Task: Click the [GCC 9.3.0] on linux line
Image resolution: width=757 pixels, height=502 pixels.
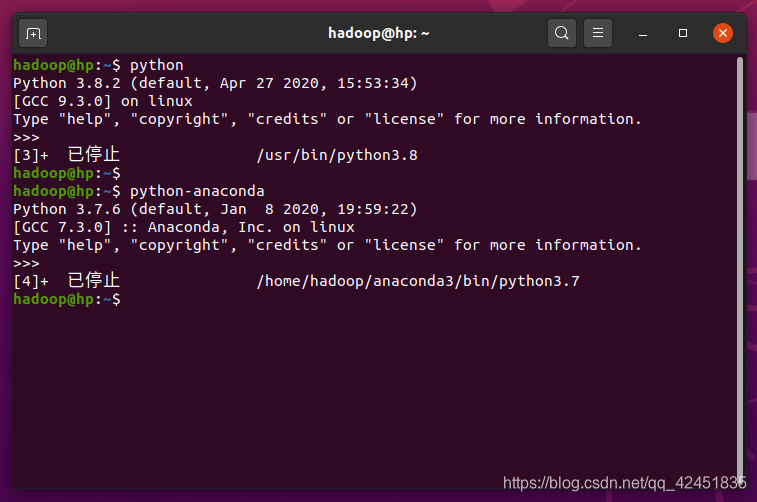Action: [103, 101]
